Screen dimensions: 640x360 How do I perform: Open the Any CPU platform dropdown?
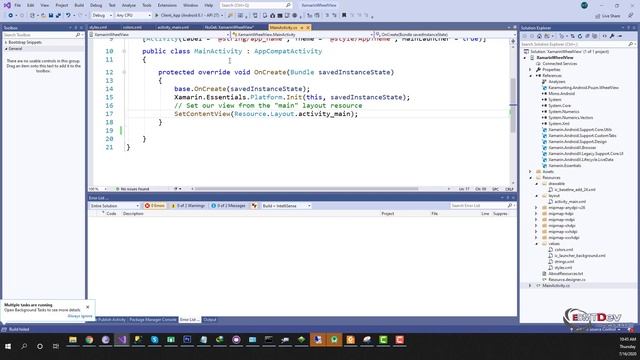point(133,16)
